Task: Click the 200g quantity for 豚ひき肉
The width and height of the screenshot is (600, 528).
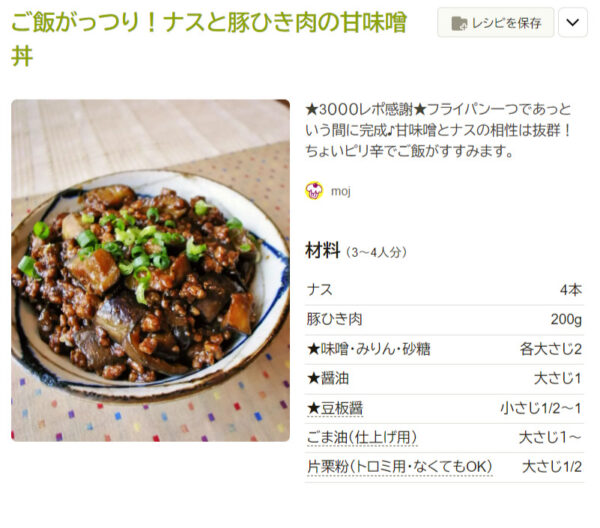Action: [x=566, y=319]
